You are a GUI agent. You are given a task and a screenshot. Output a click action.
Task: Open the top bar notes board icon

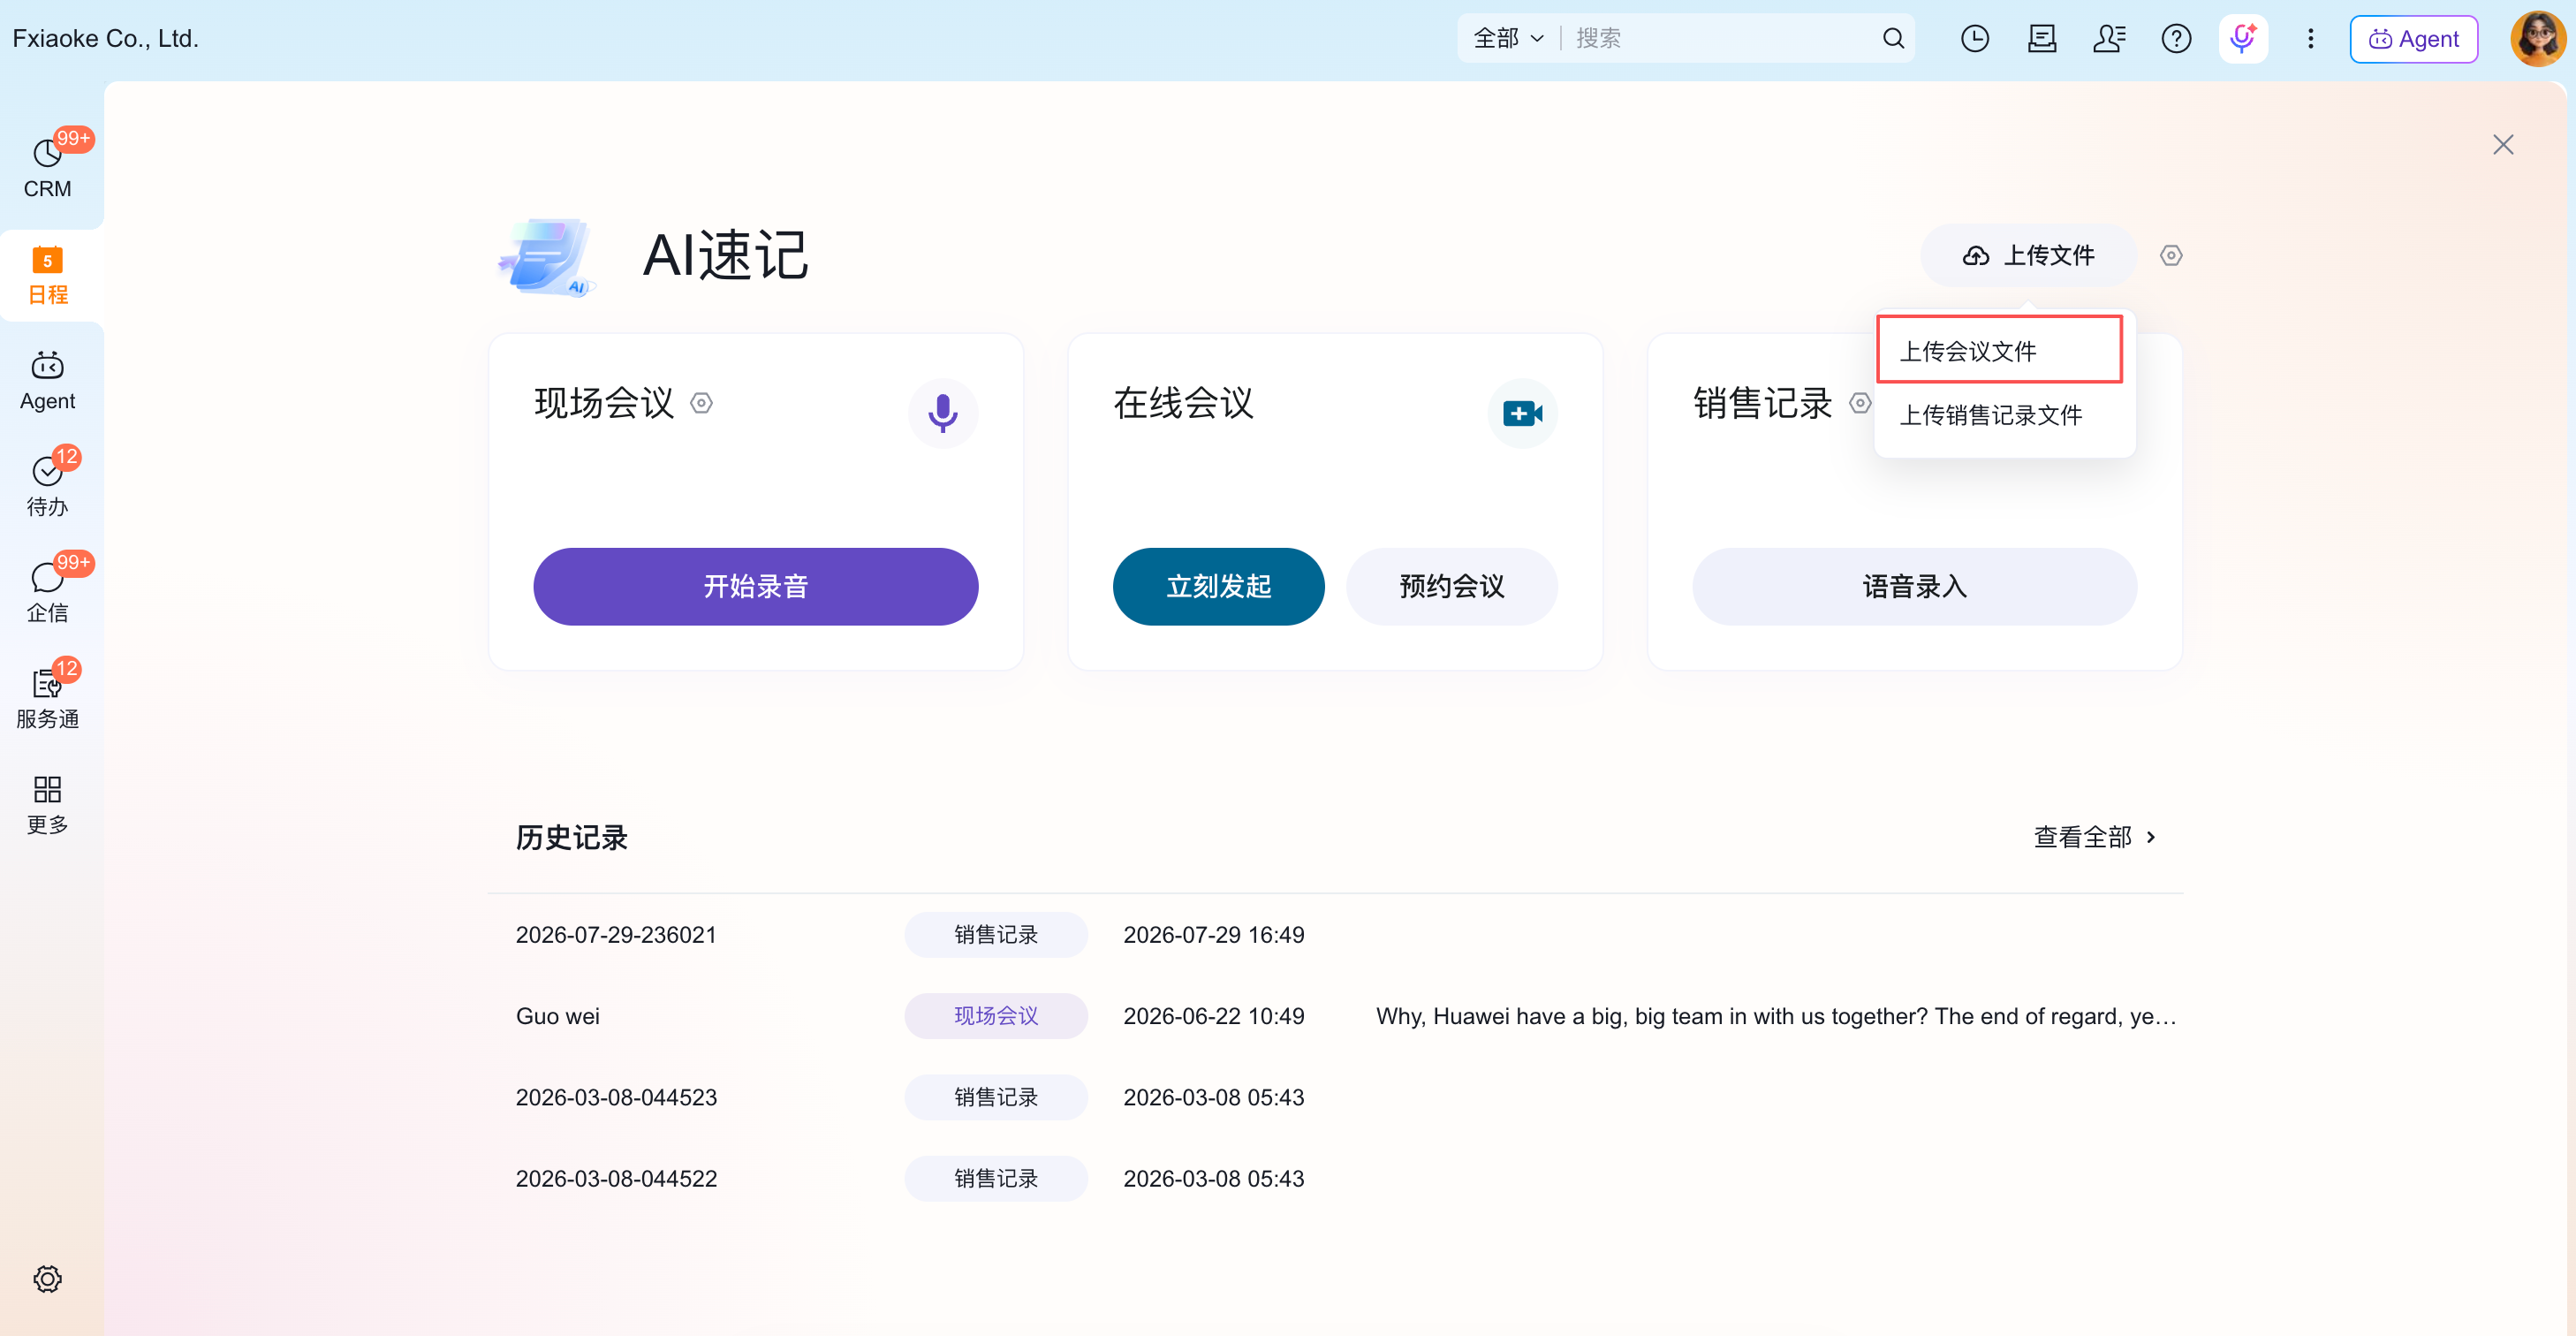pyautogui.click(x=2042, y=38)
